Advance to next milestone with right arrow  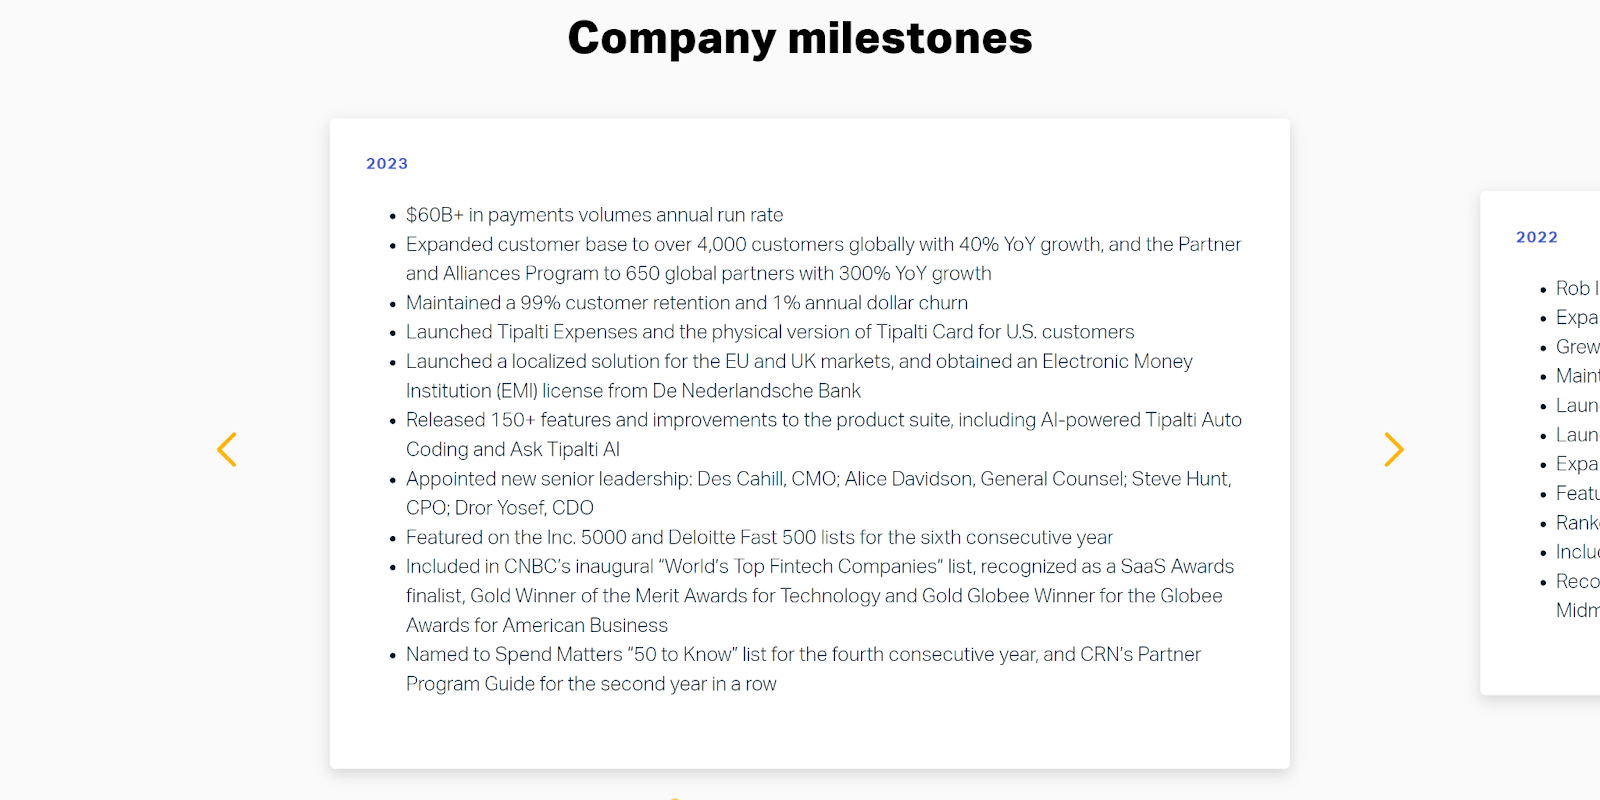[1394, 450]
